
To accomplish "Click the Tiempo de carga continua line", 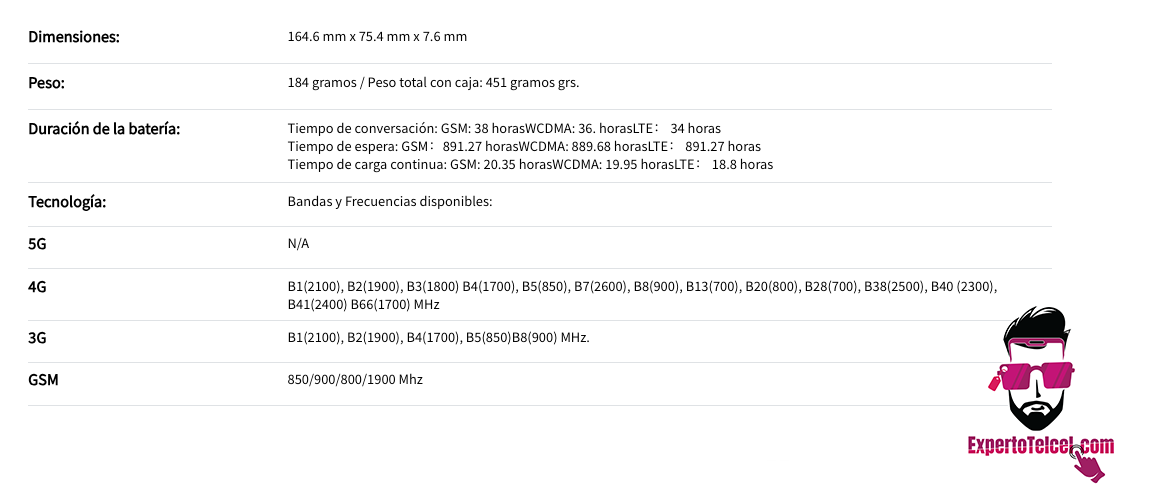I will pos(531,164).
